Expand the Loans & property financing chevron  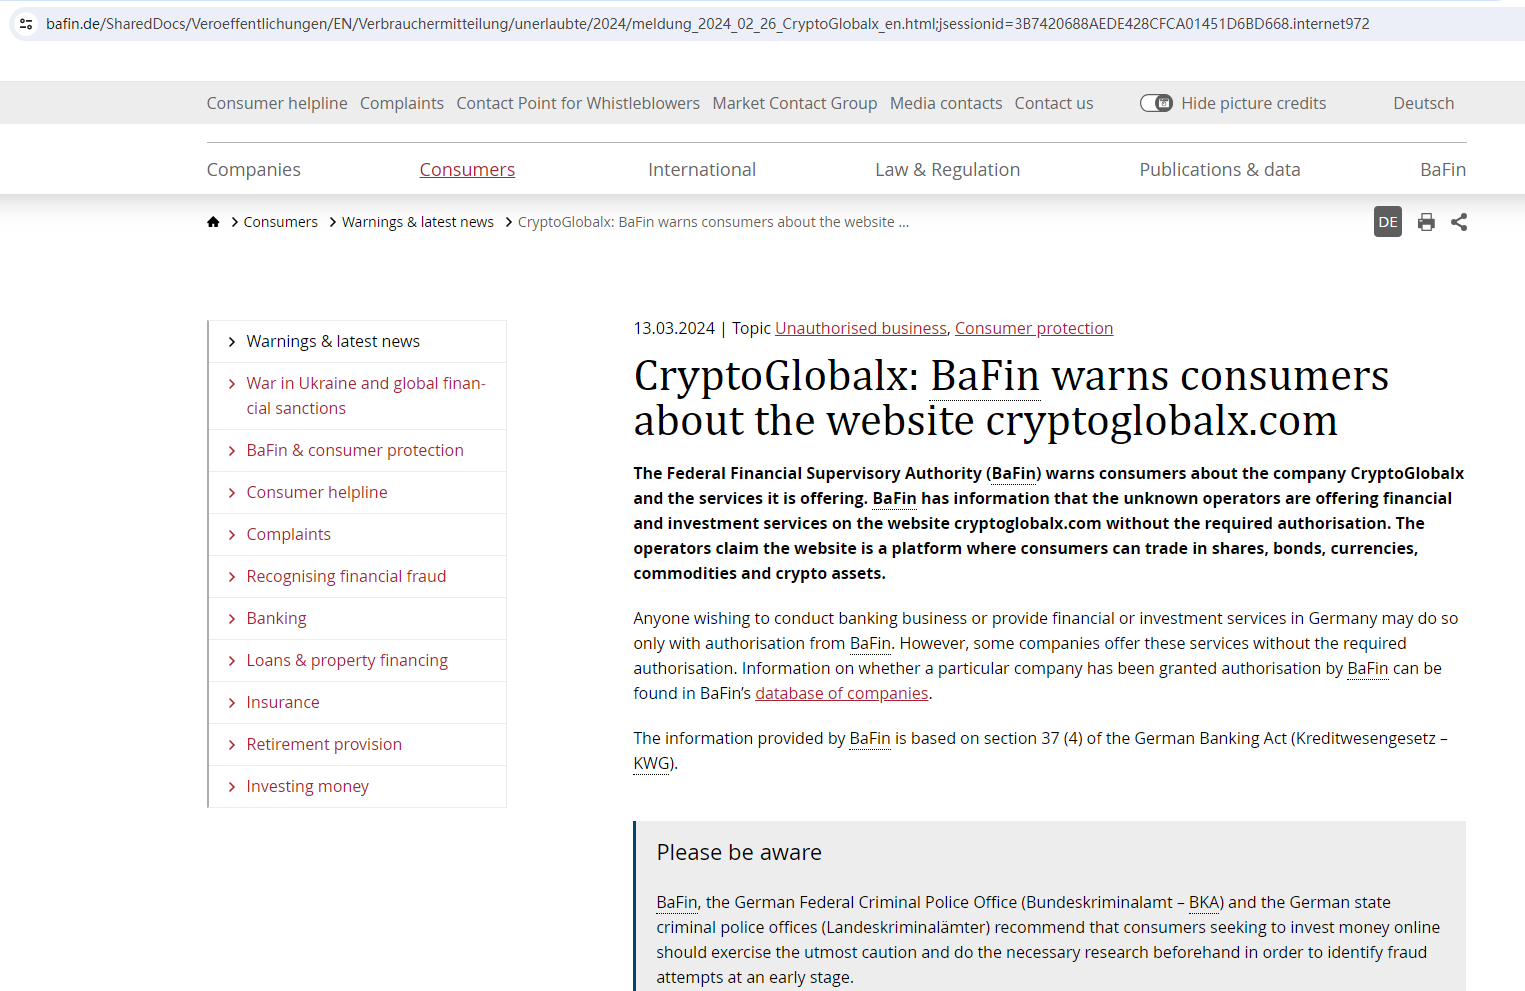pos(232,661)
